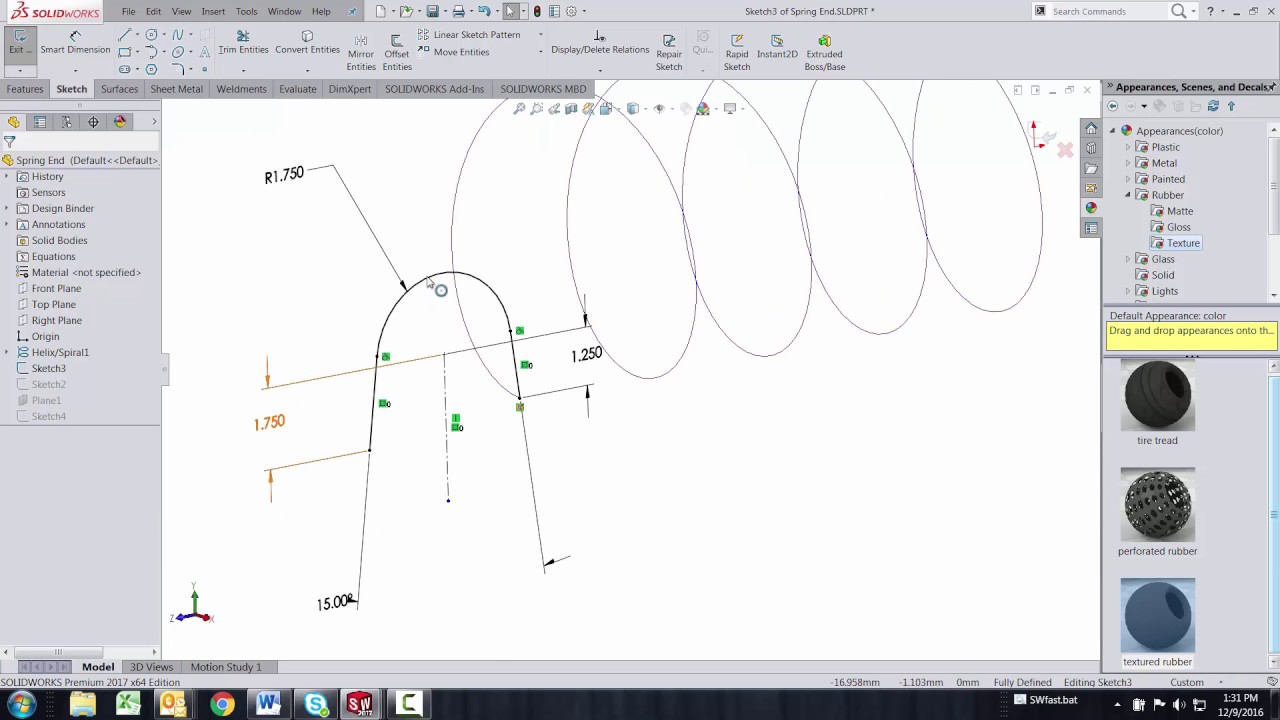1280x720 pixels.
Task: Open the Options gear icon
Action: coord(571,11)
